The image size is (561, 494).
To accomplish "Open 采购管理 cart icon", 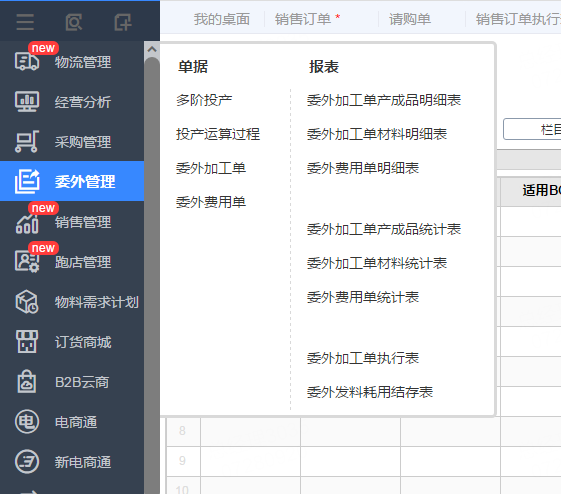I will point(27,142).
